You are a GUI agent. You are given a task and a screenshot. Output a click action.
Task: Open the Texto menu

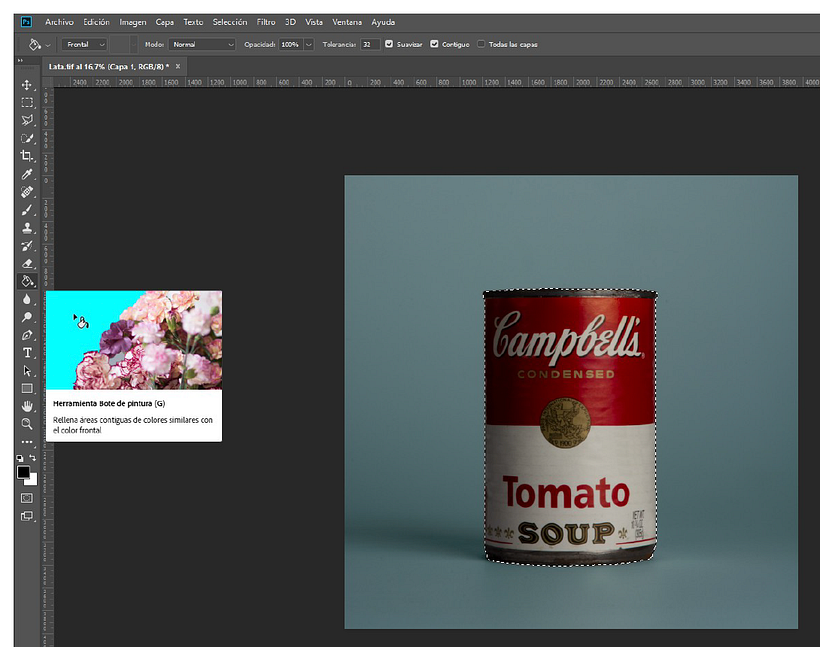[x=193, y=22]
